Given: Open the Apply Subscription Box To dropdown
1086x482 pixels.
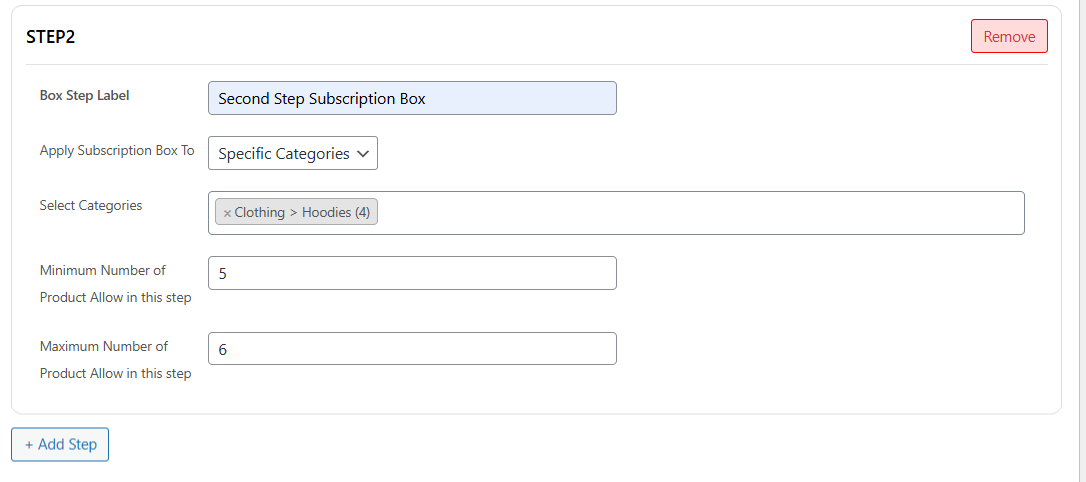Looking at the screenshot, I should pos(292,154).
